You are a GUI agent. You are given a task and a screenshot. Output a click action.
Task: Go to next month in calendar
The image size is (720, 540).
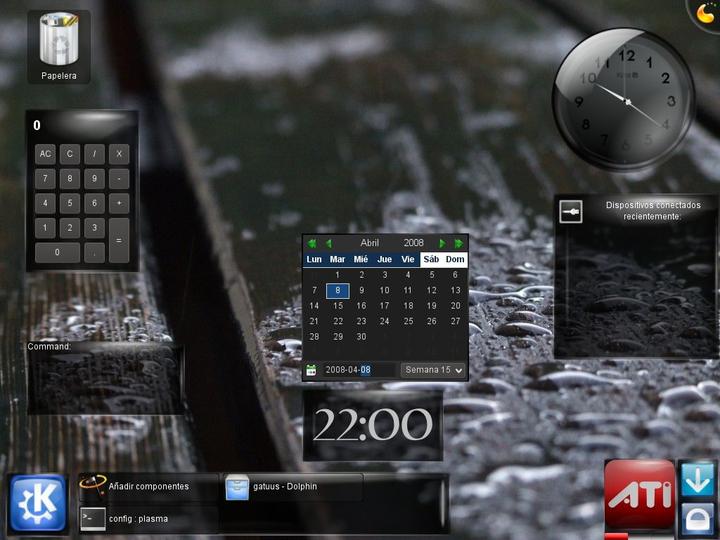(x=442, y=243)
